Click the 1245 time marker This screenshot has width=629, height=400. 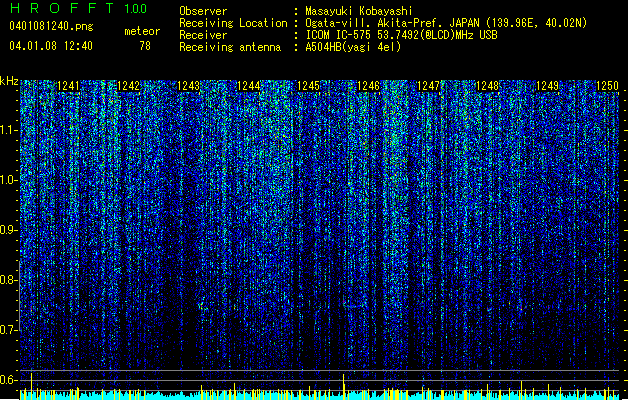pos(308,86)
